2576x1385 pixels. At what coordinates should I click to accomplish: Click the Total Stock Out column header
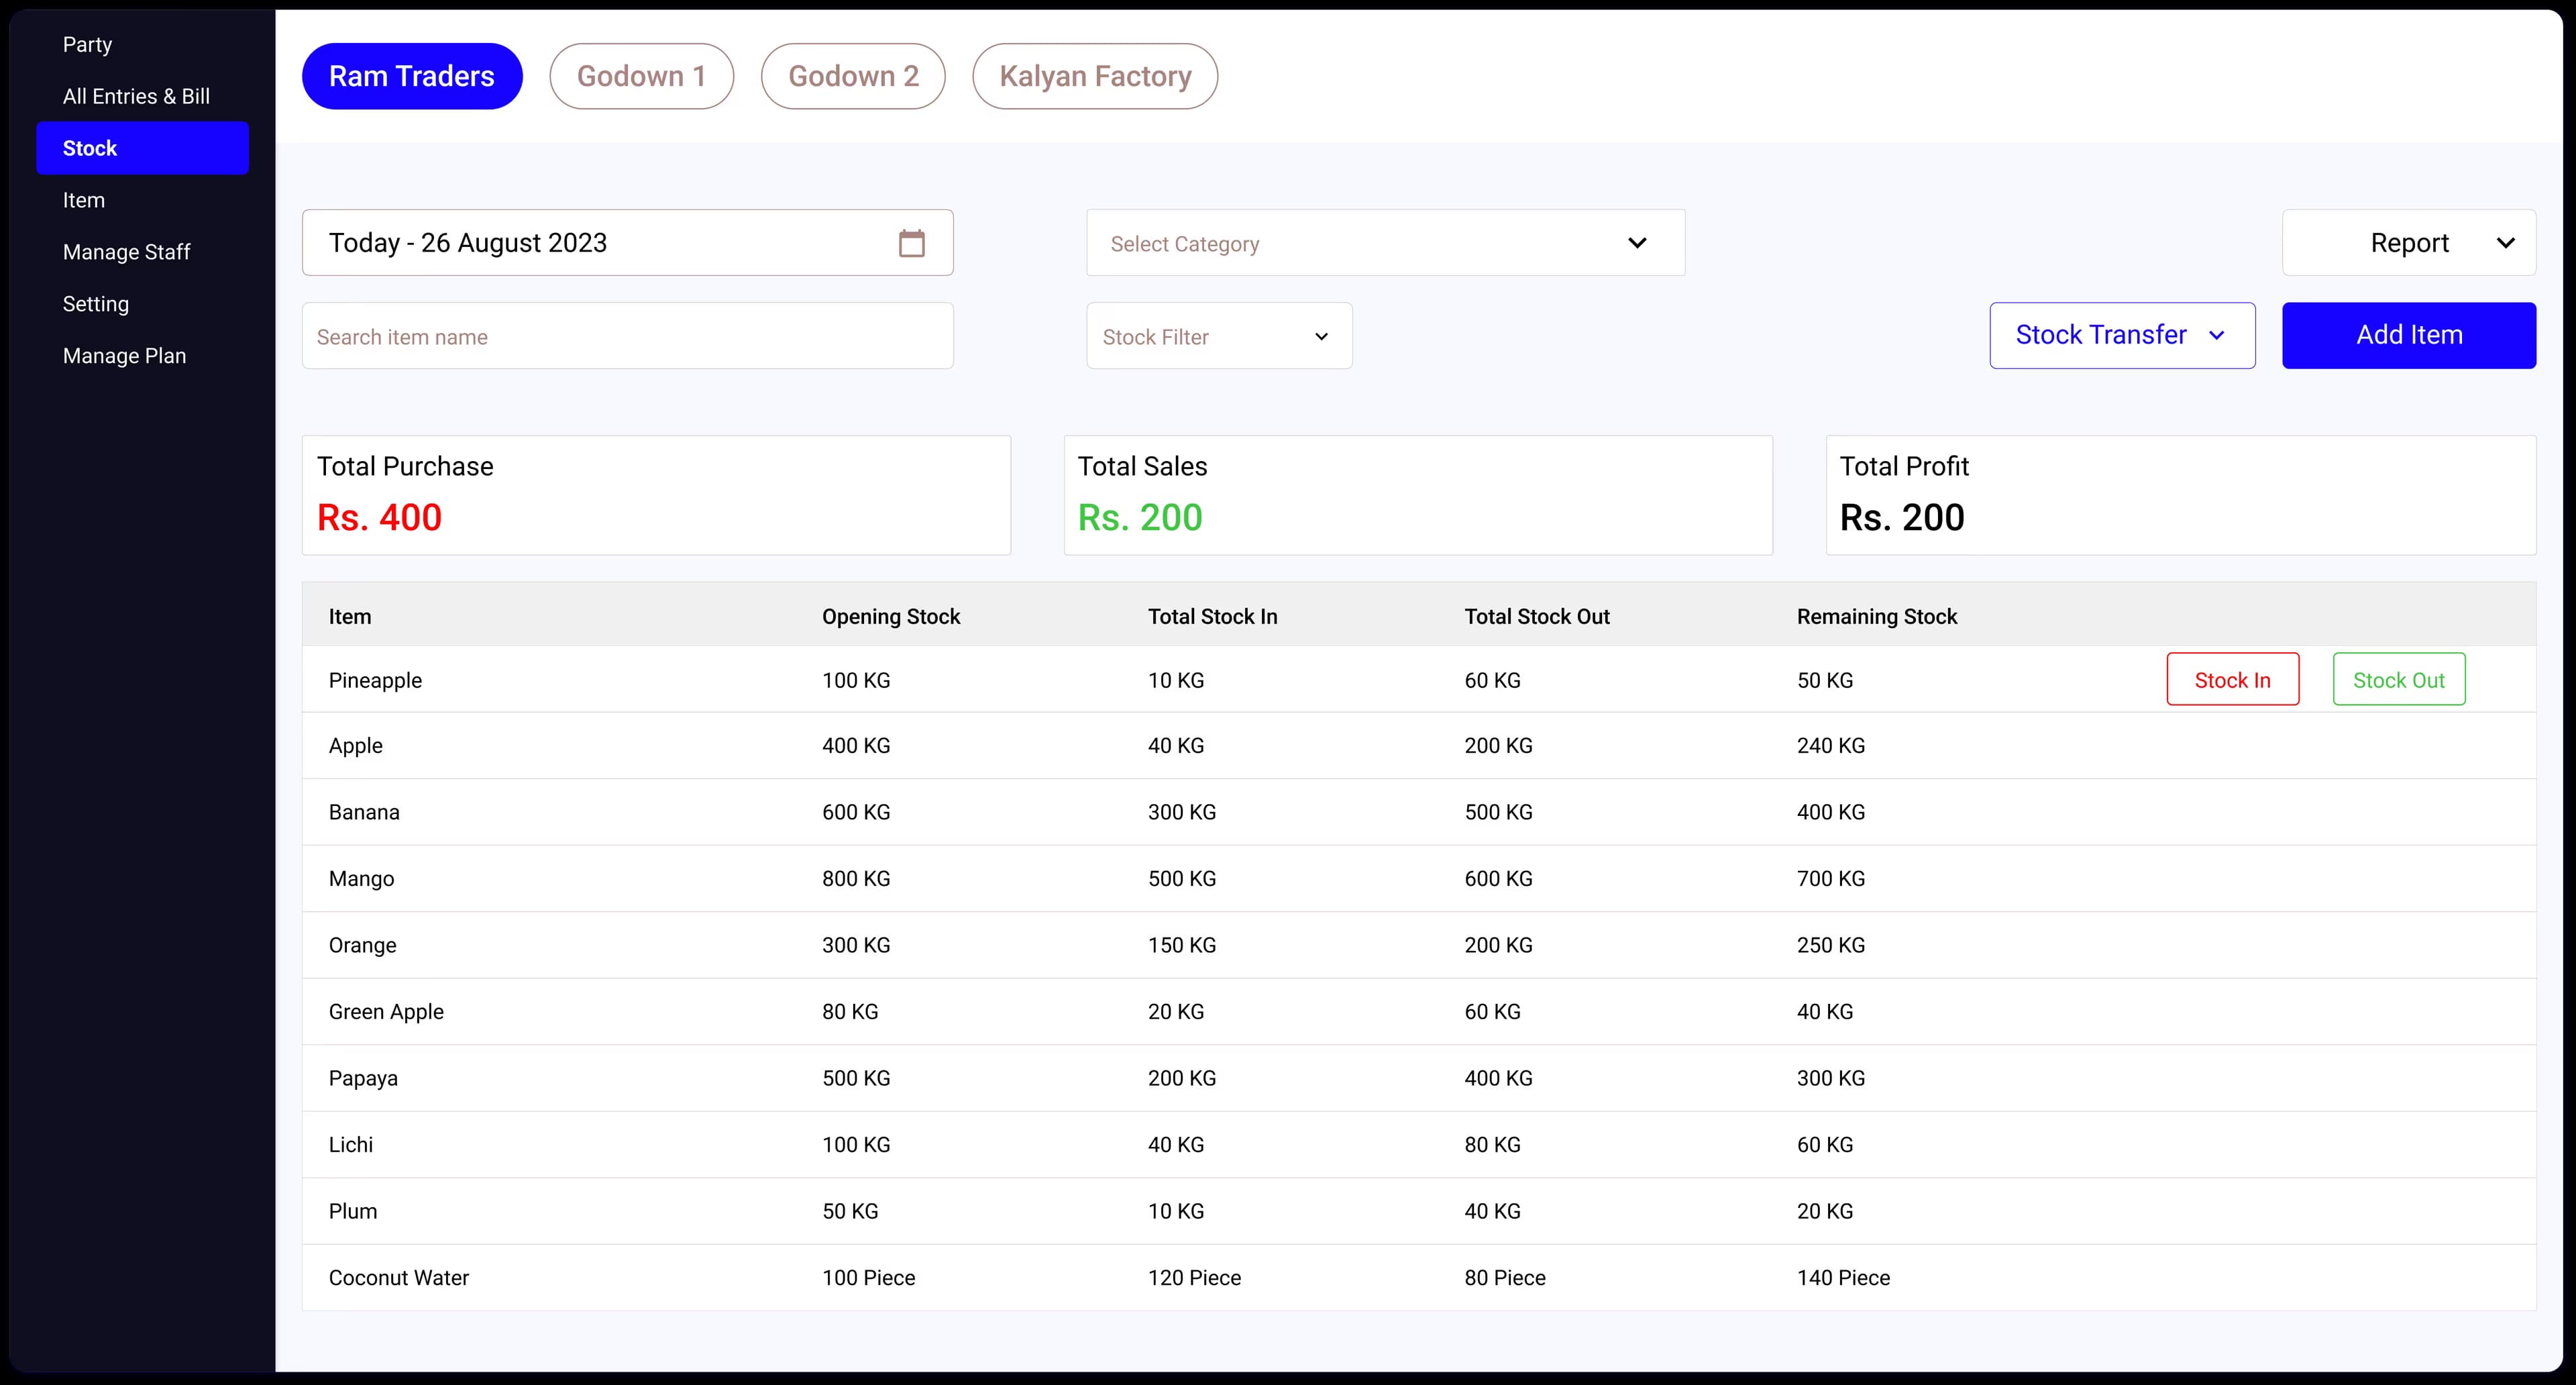(x=1537, y=617)
